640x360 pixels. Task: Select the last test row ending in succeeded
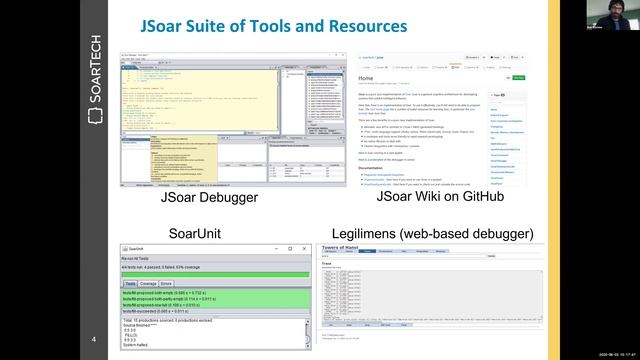pos(216,311)
